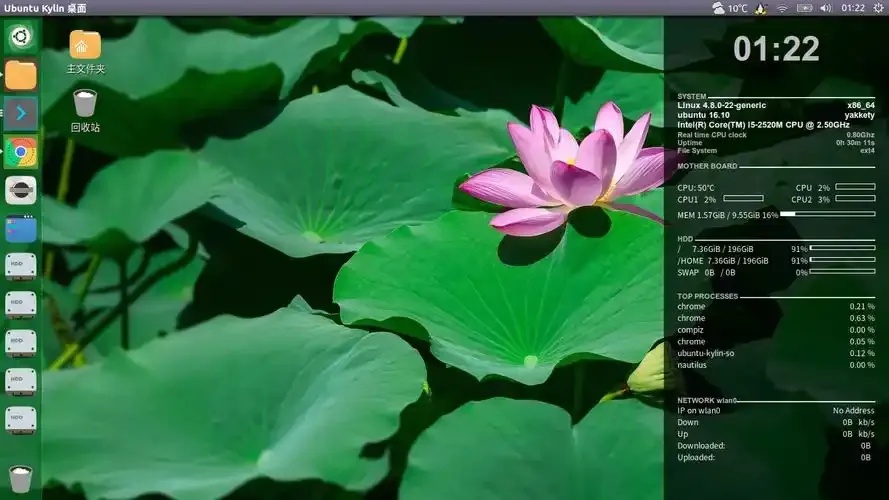Open the blue window launcher icon
889x500 pixels.
[20, 229]
